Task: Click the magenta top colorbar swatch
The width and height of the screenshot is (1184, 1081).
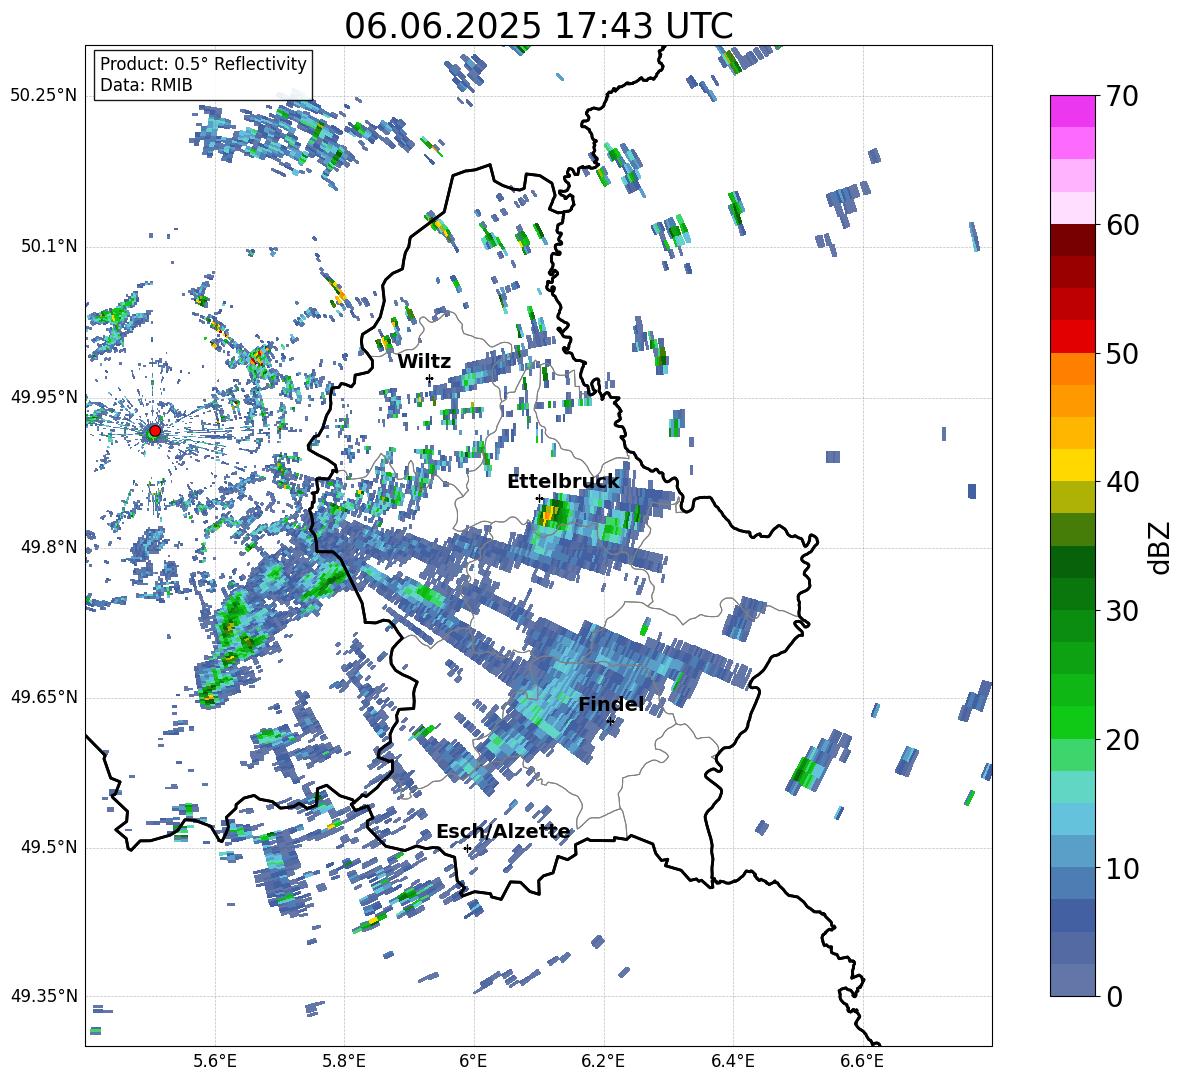Action: [x=1073, y=111]
